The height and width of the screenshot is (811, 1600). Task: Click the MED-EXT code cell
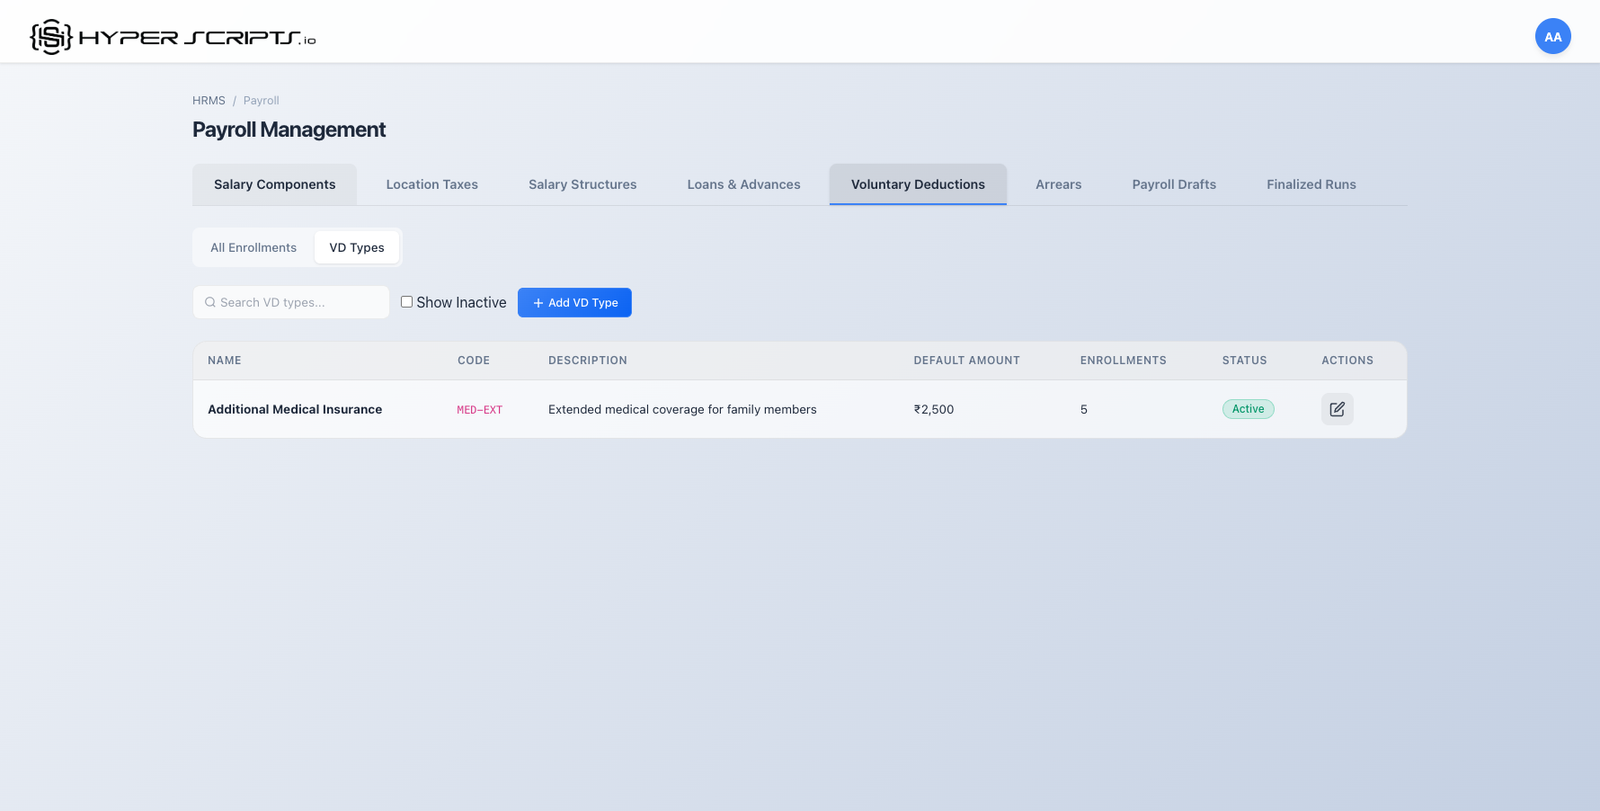480,410
